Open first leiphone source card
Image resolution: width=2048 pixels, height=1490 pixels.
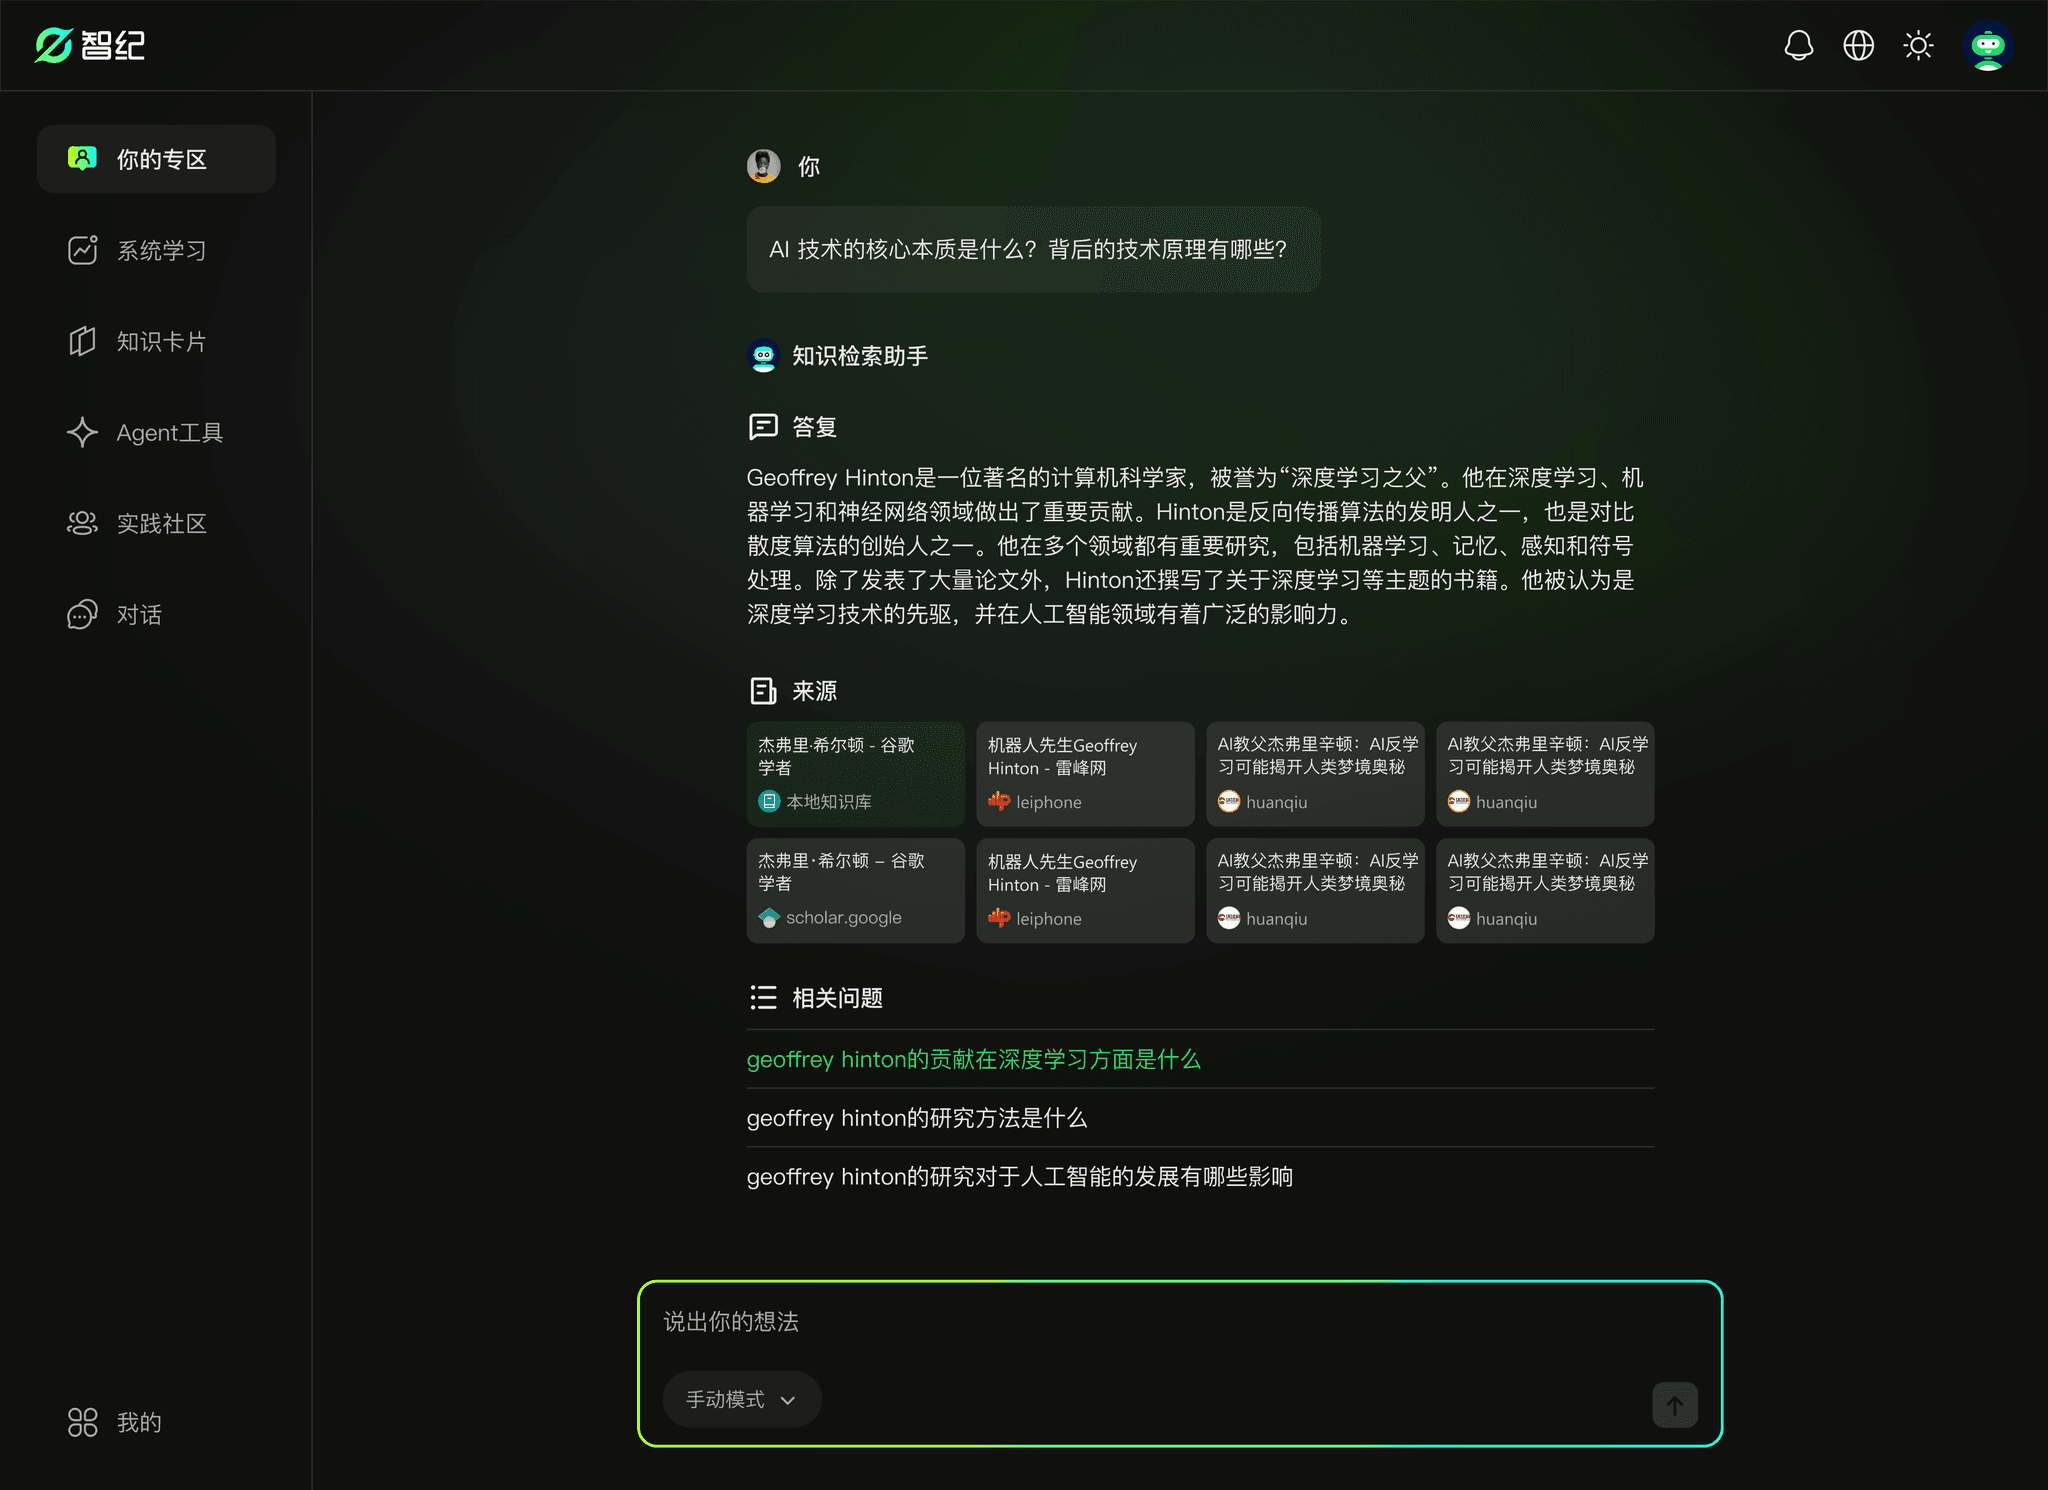click(x=1085, y=773)
